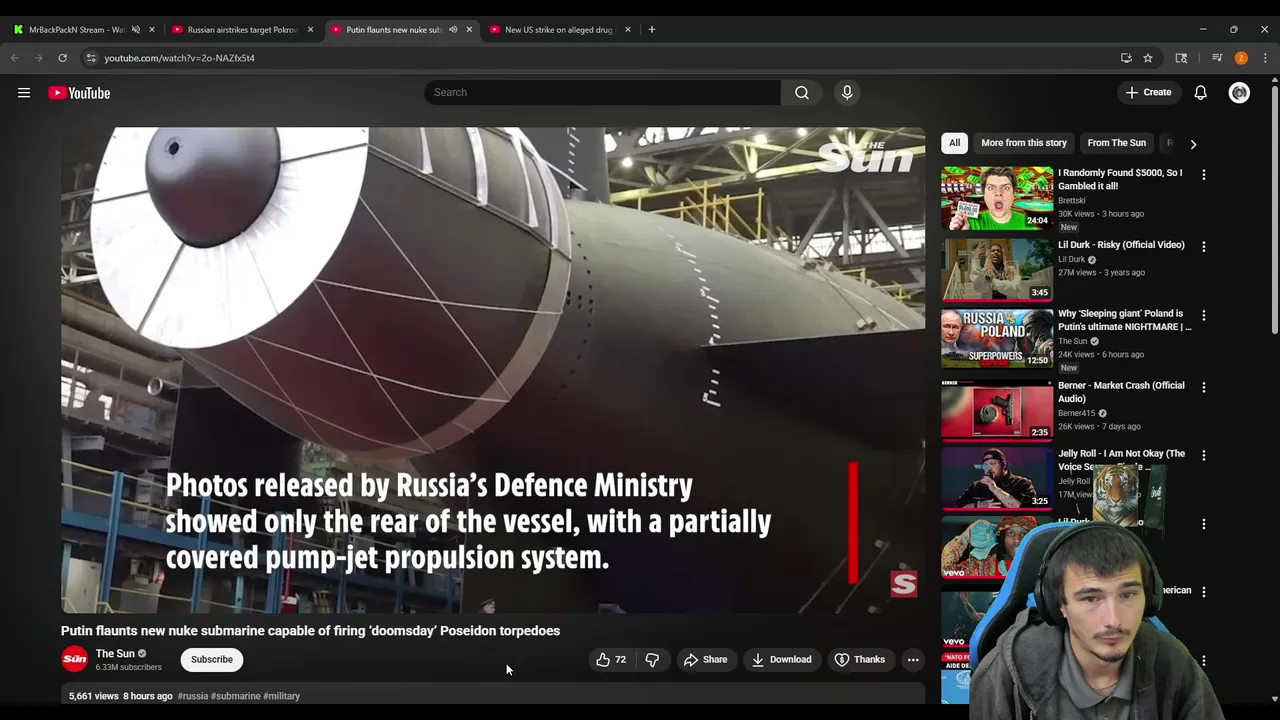Go to the YouTube home logo

[x=79, y=93]
